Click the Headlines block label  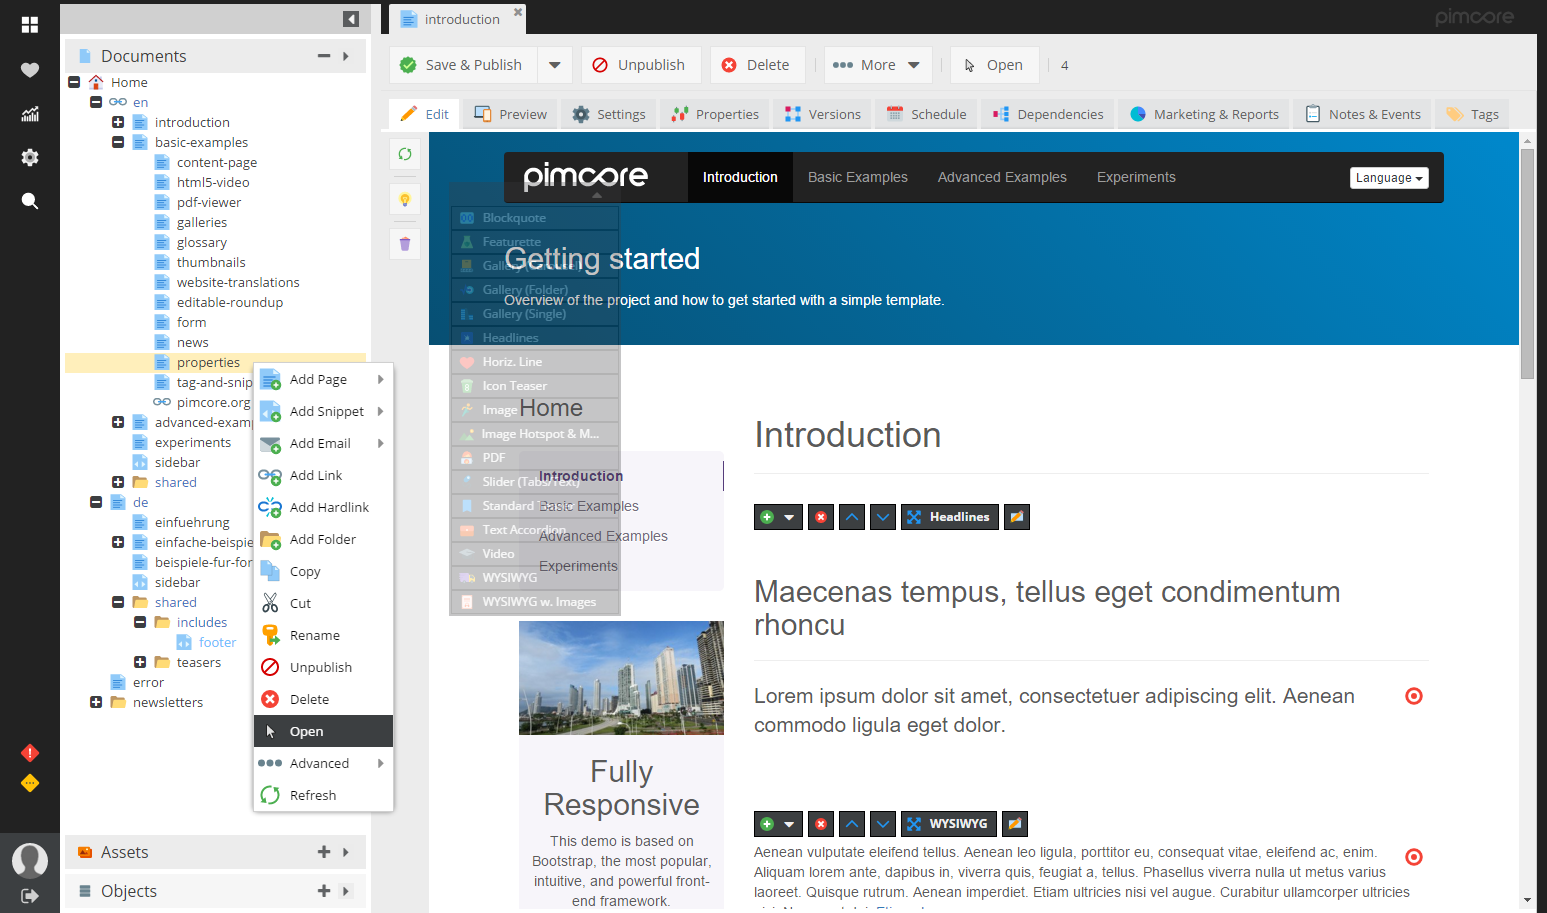click(x=949, y=517)
